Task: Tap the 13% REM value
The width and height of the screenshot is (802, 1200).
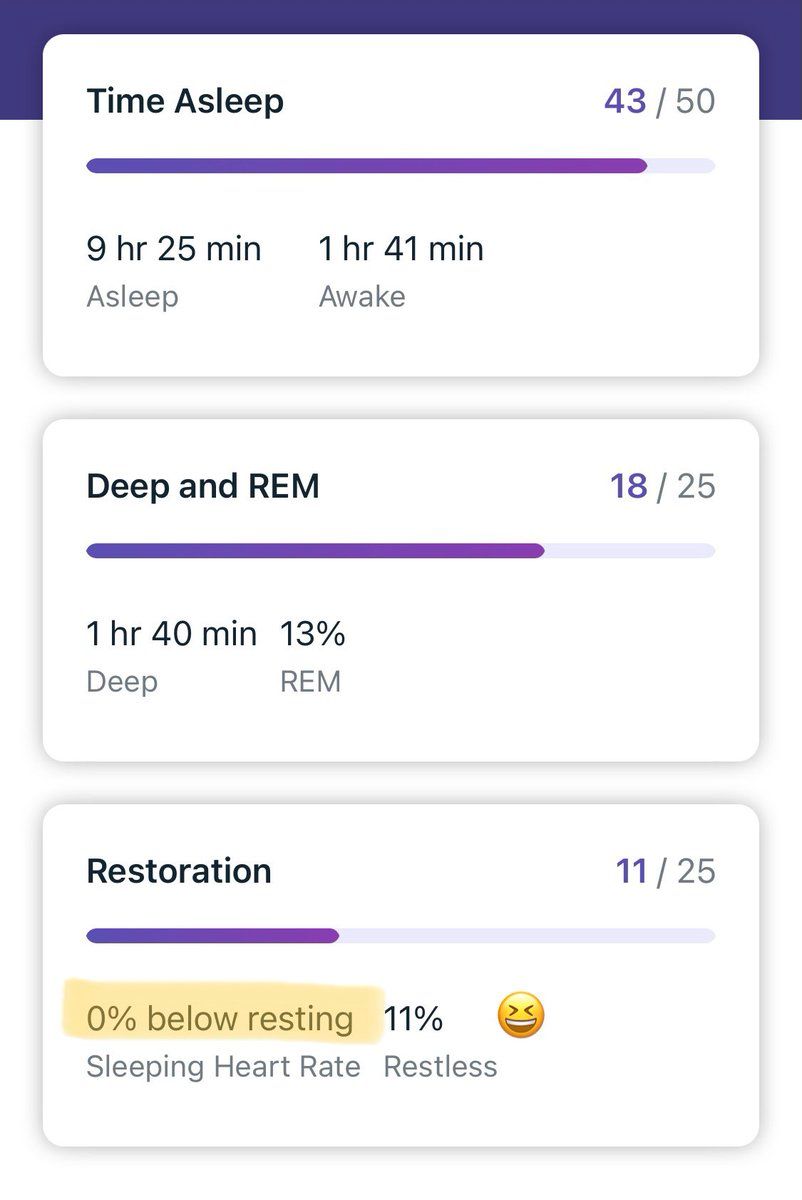Action: [313, 633]
